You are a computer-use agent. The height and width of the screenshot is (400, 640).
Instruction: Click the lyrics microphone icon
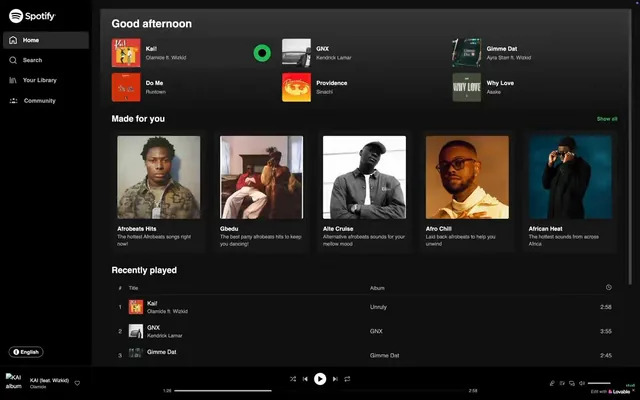(x=552, y=383)
